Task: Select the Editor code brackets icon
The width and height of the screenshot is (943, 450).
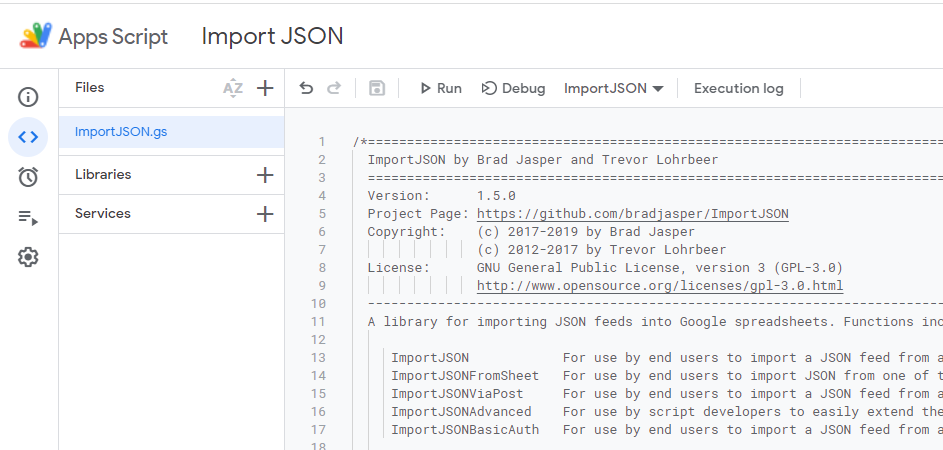Action: 28,137
